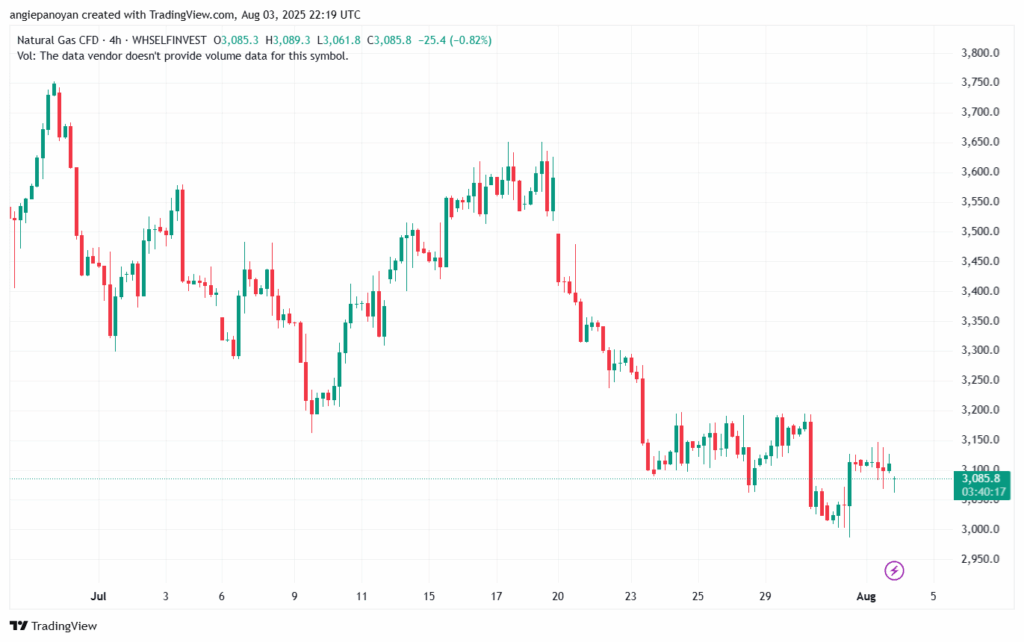The height and width of the screenshot is (642, 1024).
Task: Click the 3,700.0 price axis label
Action: tap(980, 112)
